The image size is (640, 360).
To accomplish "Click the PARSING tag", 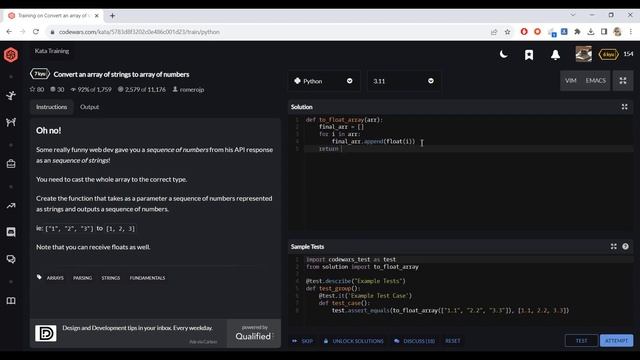I will pos(82,278).
